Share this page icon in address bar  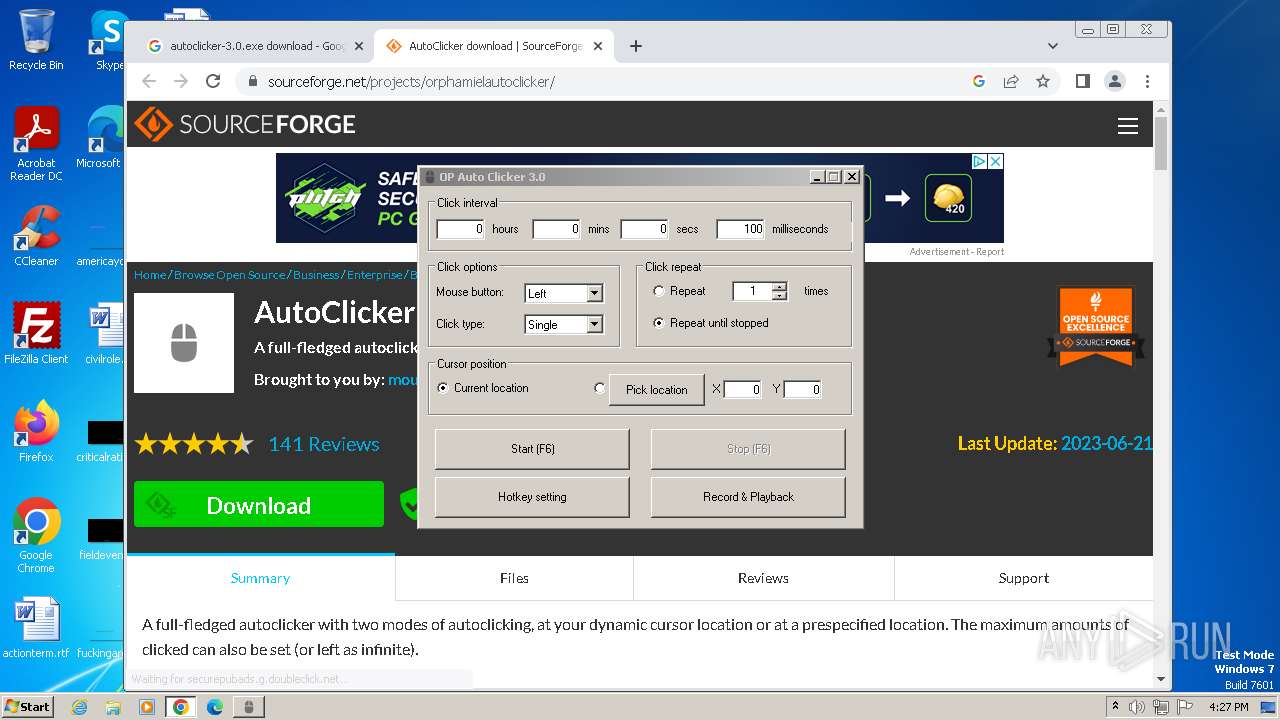(x=1011, y=81)
